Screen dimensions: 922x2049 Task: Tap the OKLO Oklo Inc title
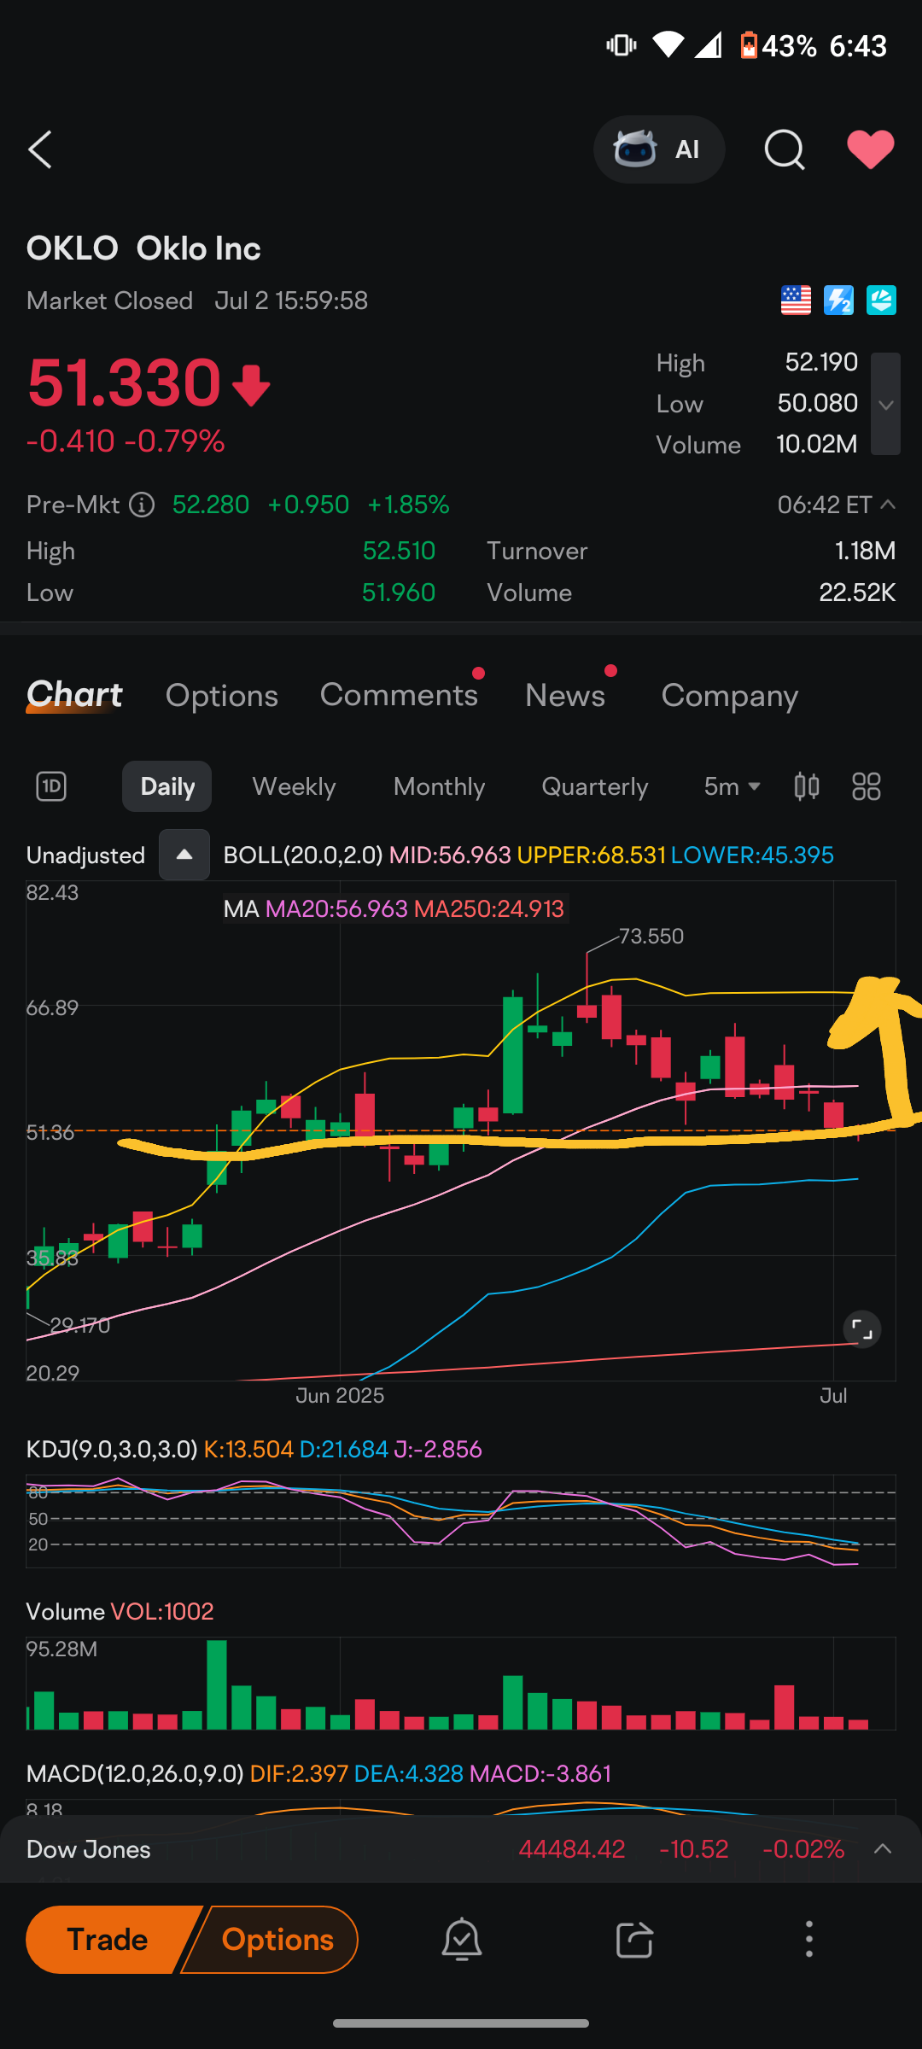(143, 248)
